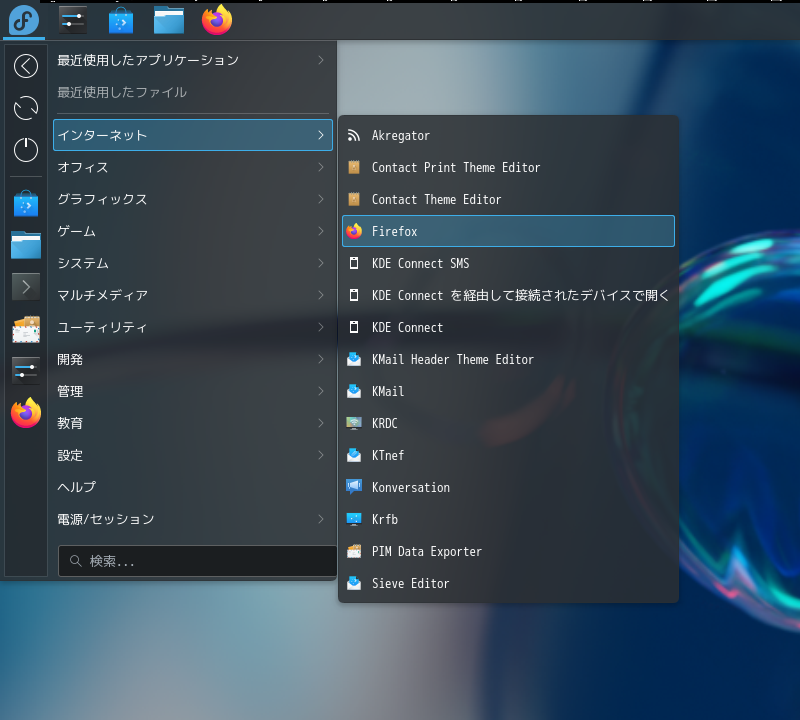Click the PIM Data Exporter icon
Image resolution: width=800 pixels, height=720 pixels.
pos(354,551)
